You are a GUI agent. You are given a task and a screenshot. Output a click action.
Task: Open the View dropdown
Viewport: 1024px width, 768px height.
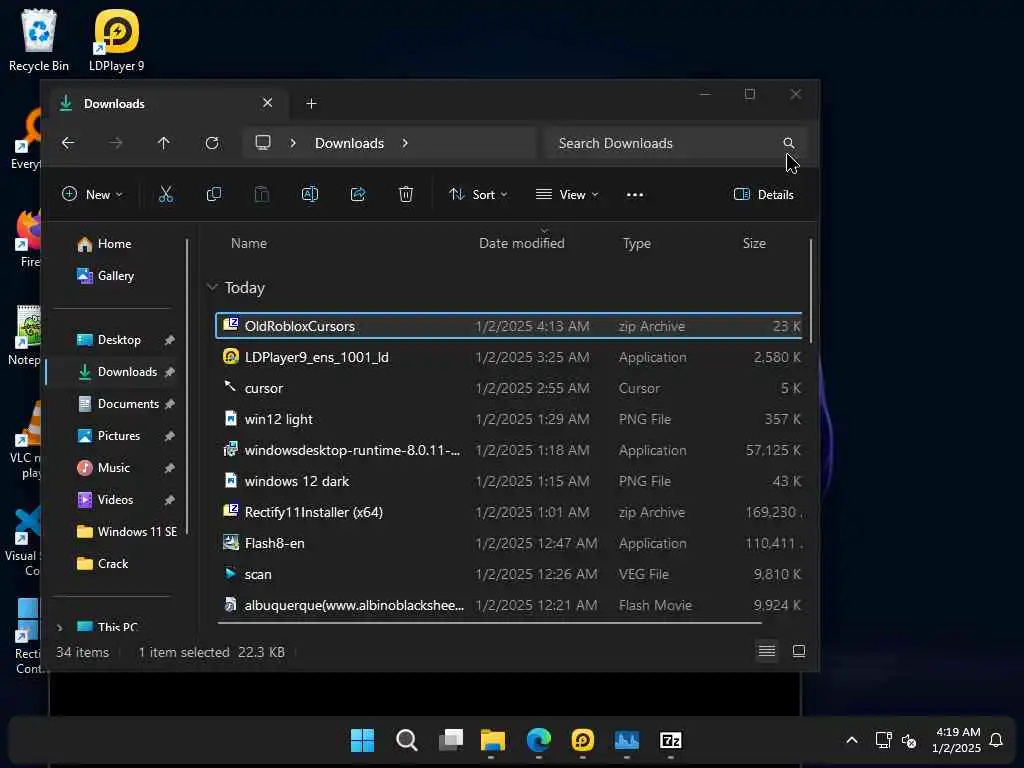tap(567, 195)
